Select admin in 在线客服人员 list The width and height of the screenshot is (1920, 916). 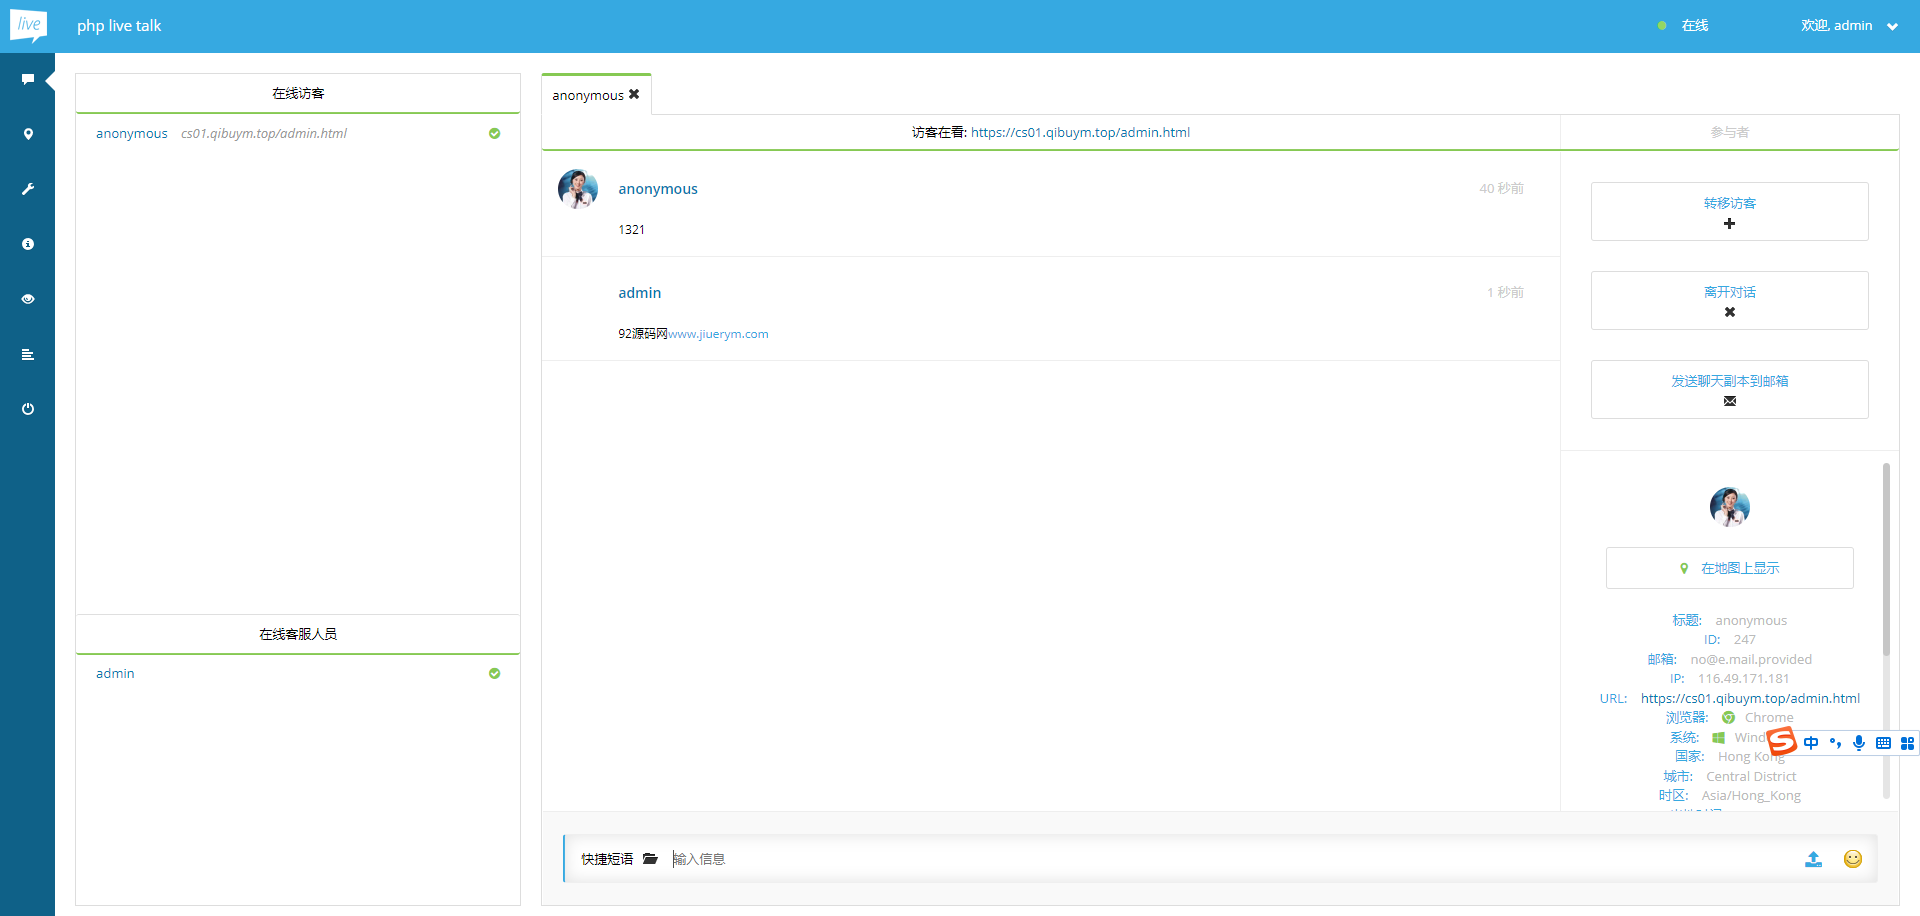coord(115,673)
